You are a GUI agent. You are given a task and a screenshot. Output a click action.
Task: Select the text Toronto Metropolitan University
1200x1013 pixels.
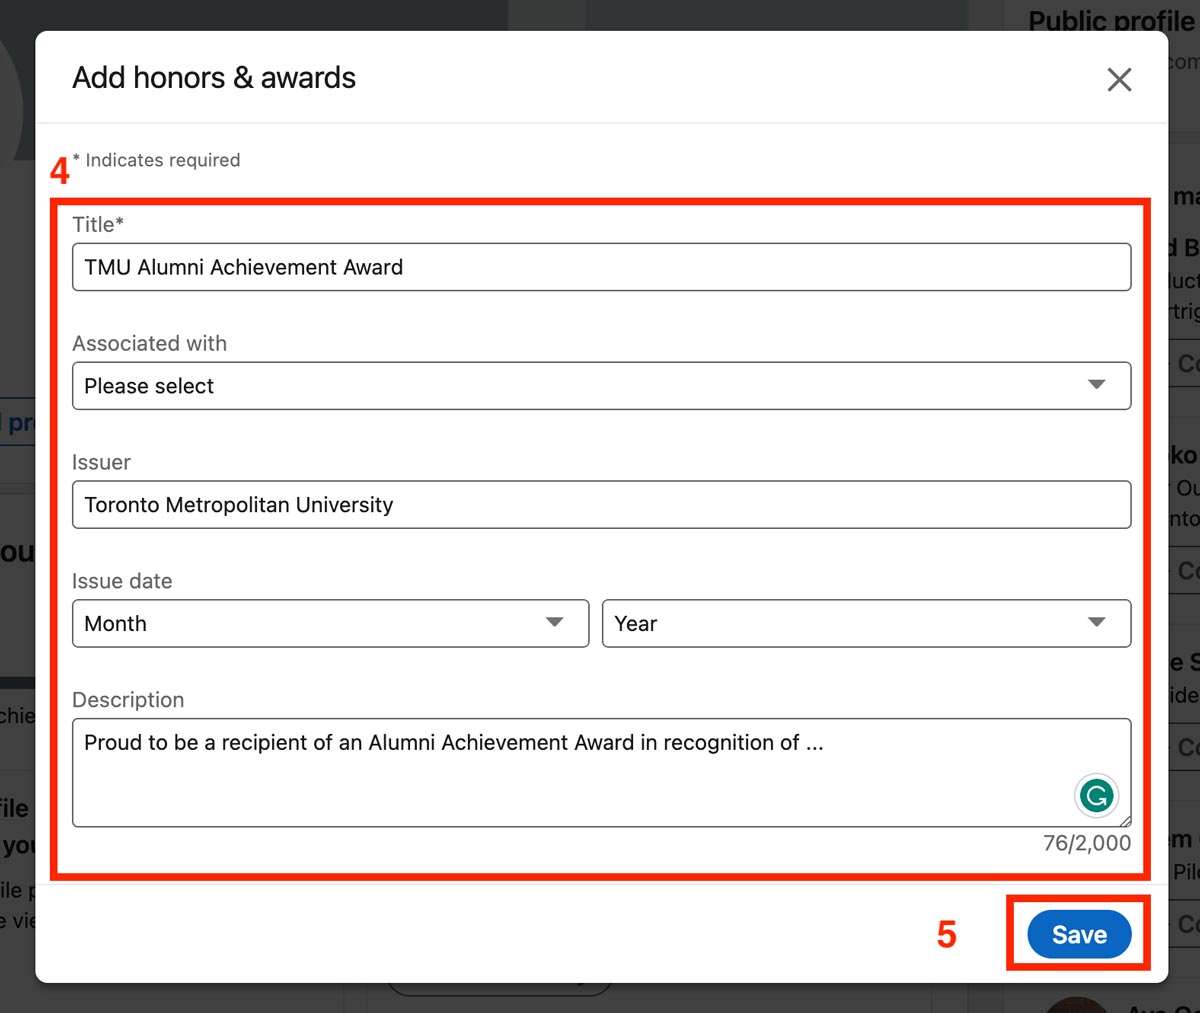(x=239, y=504)
